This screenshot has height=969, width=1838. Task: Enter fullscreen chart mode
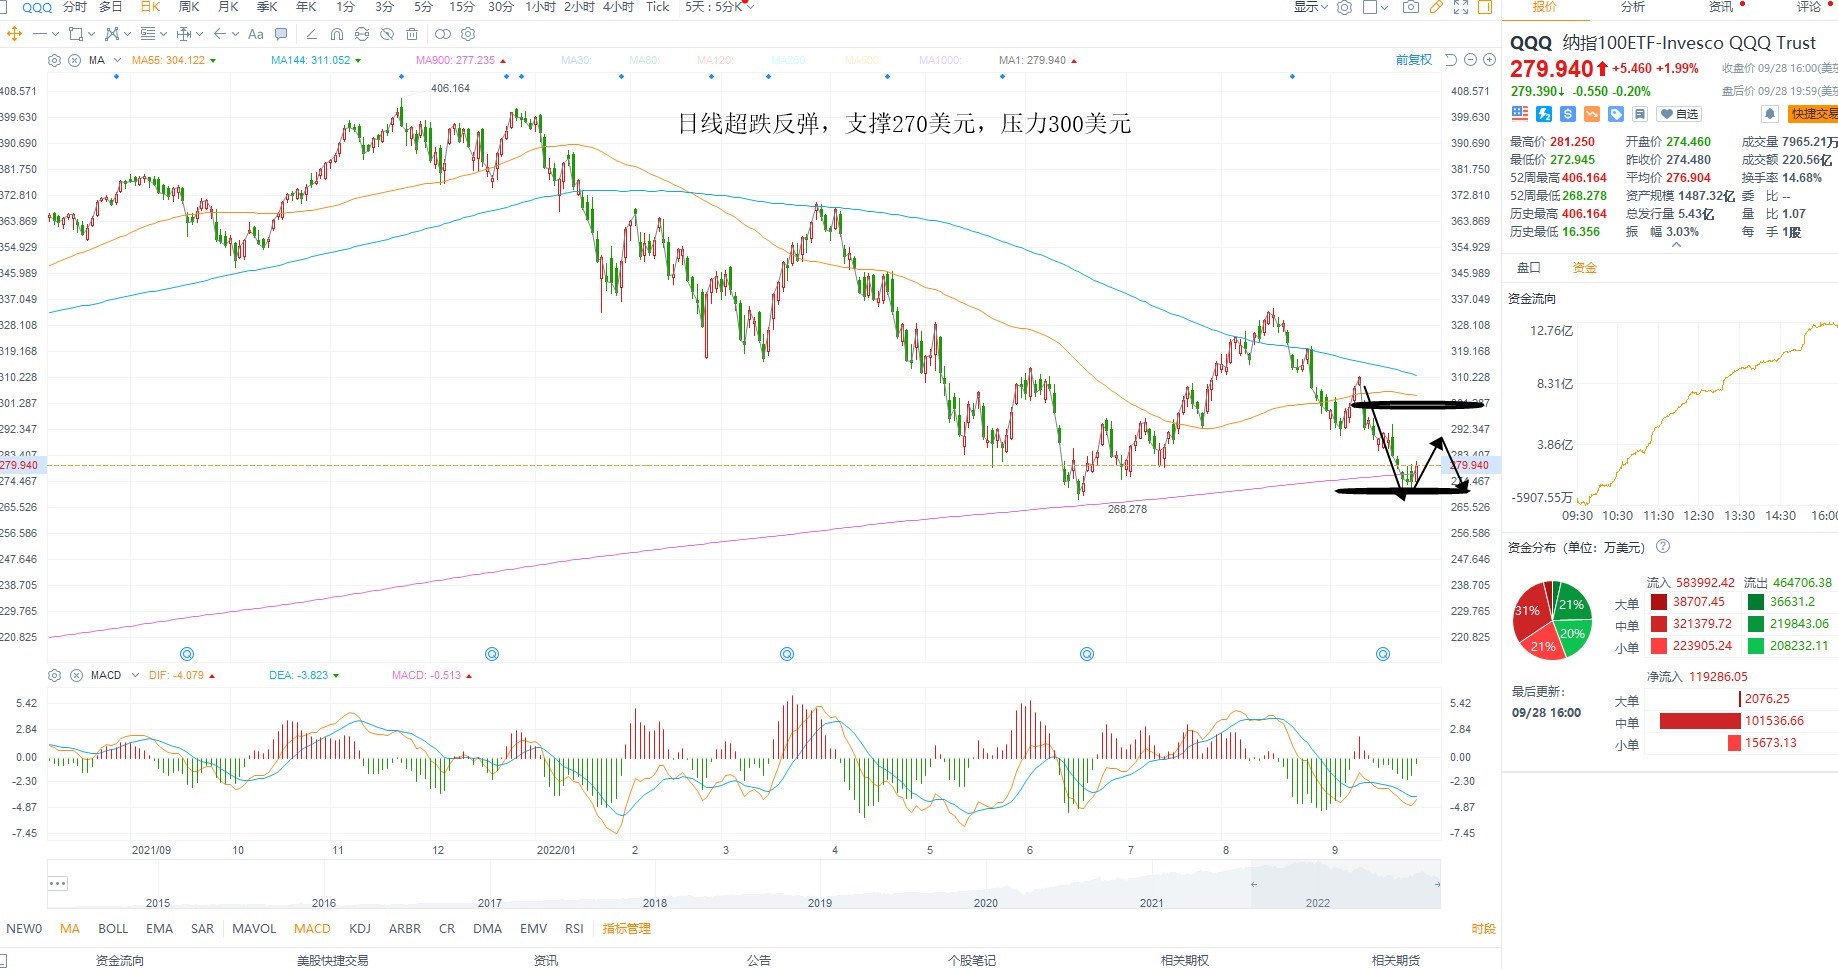click(1461, 7)
